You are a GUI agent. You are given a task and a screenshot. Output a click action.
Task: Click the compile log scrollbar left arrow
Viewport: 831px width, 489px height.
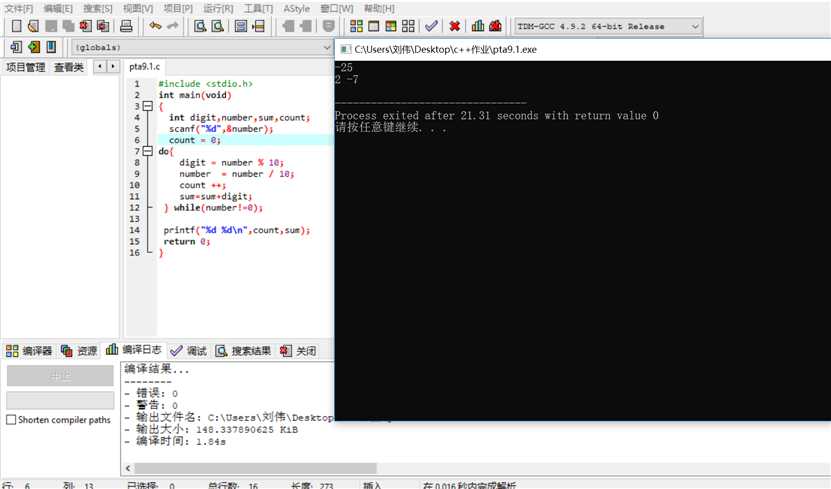pos(128,468)
